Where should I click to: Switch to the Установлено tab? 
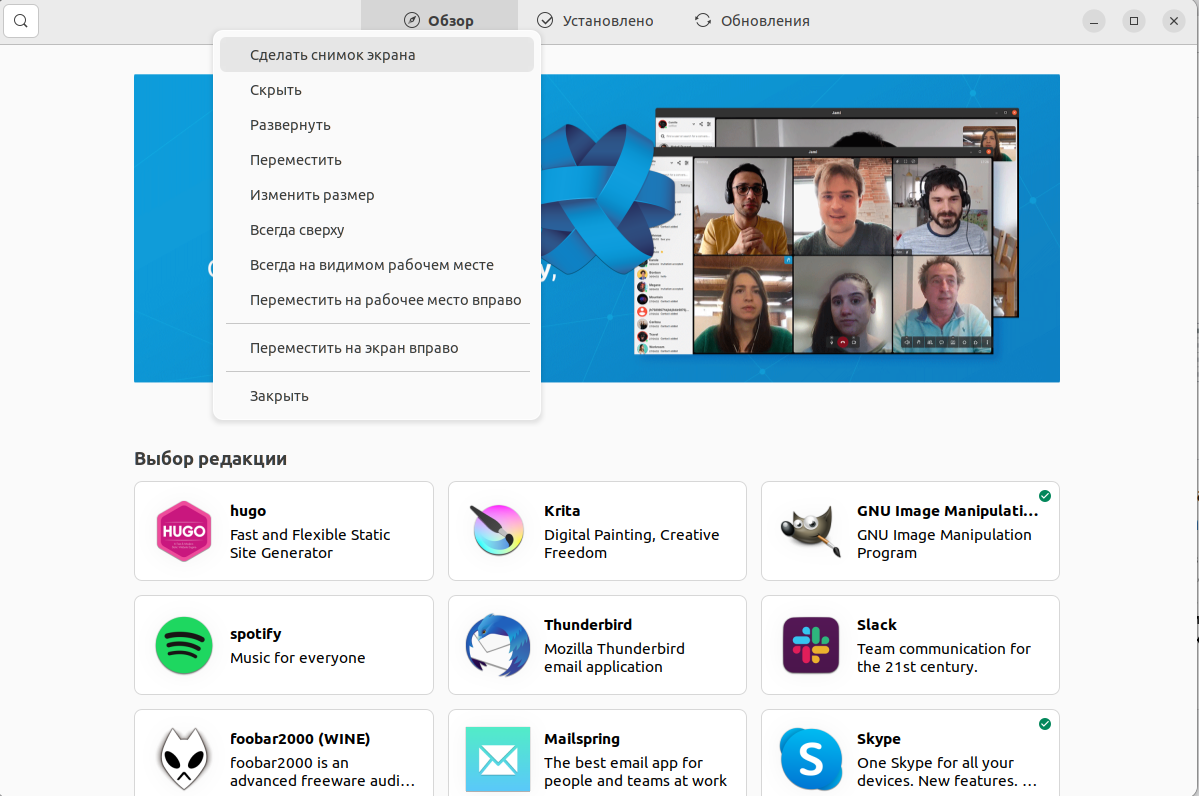[x=595, y=21]
